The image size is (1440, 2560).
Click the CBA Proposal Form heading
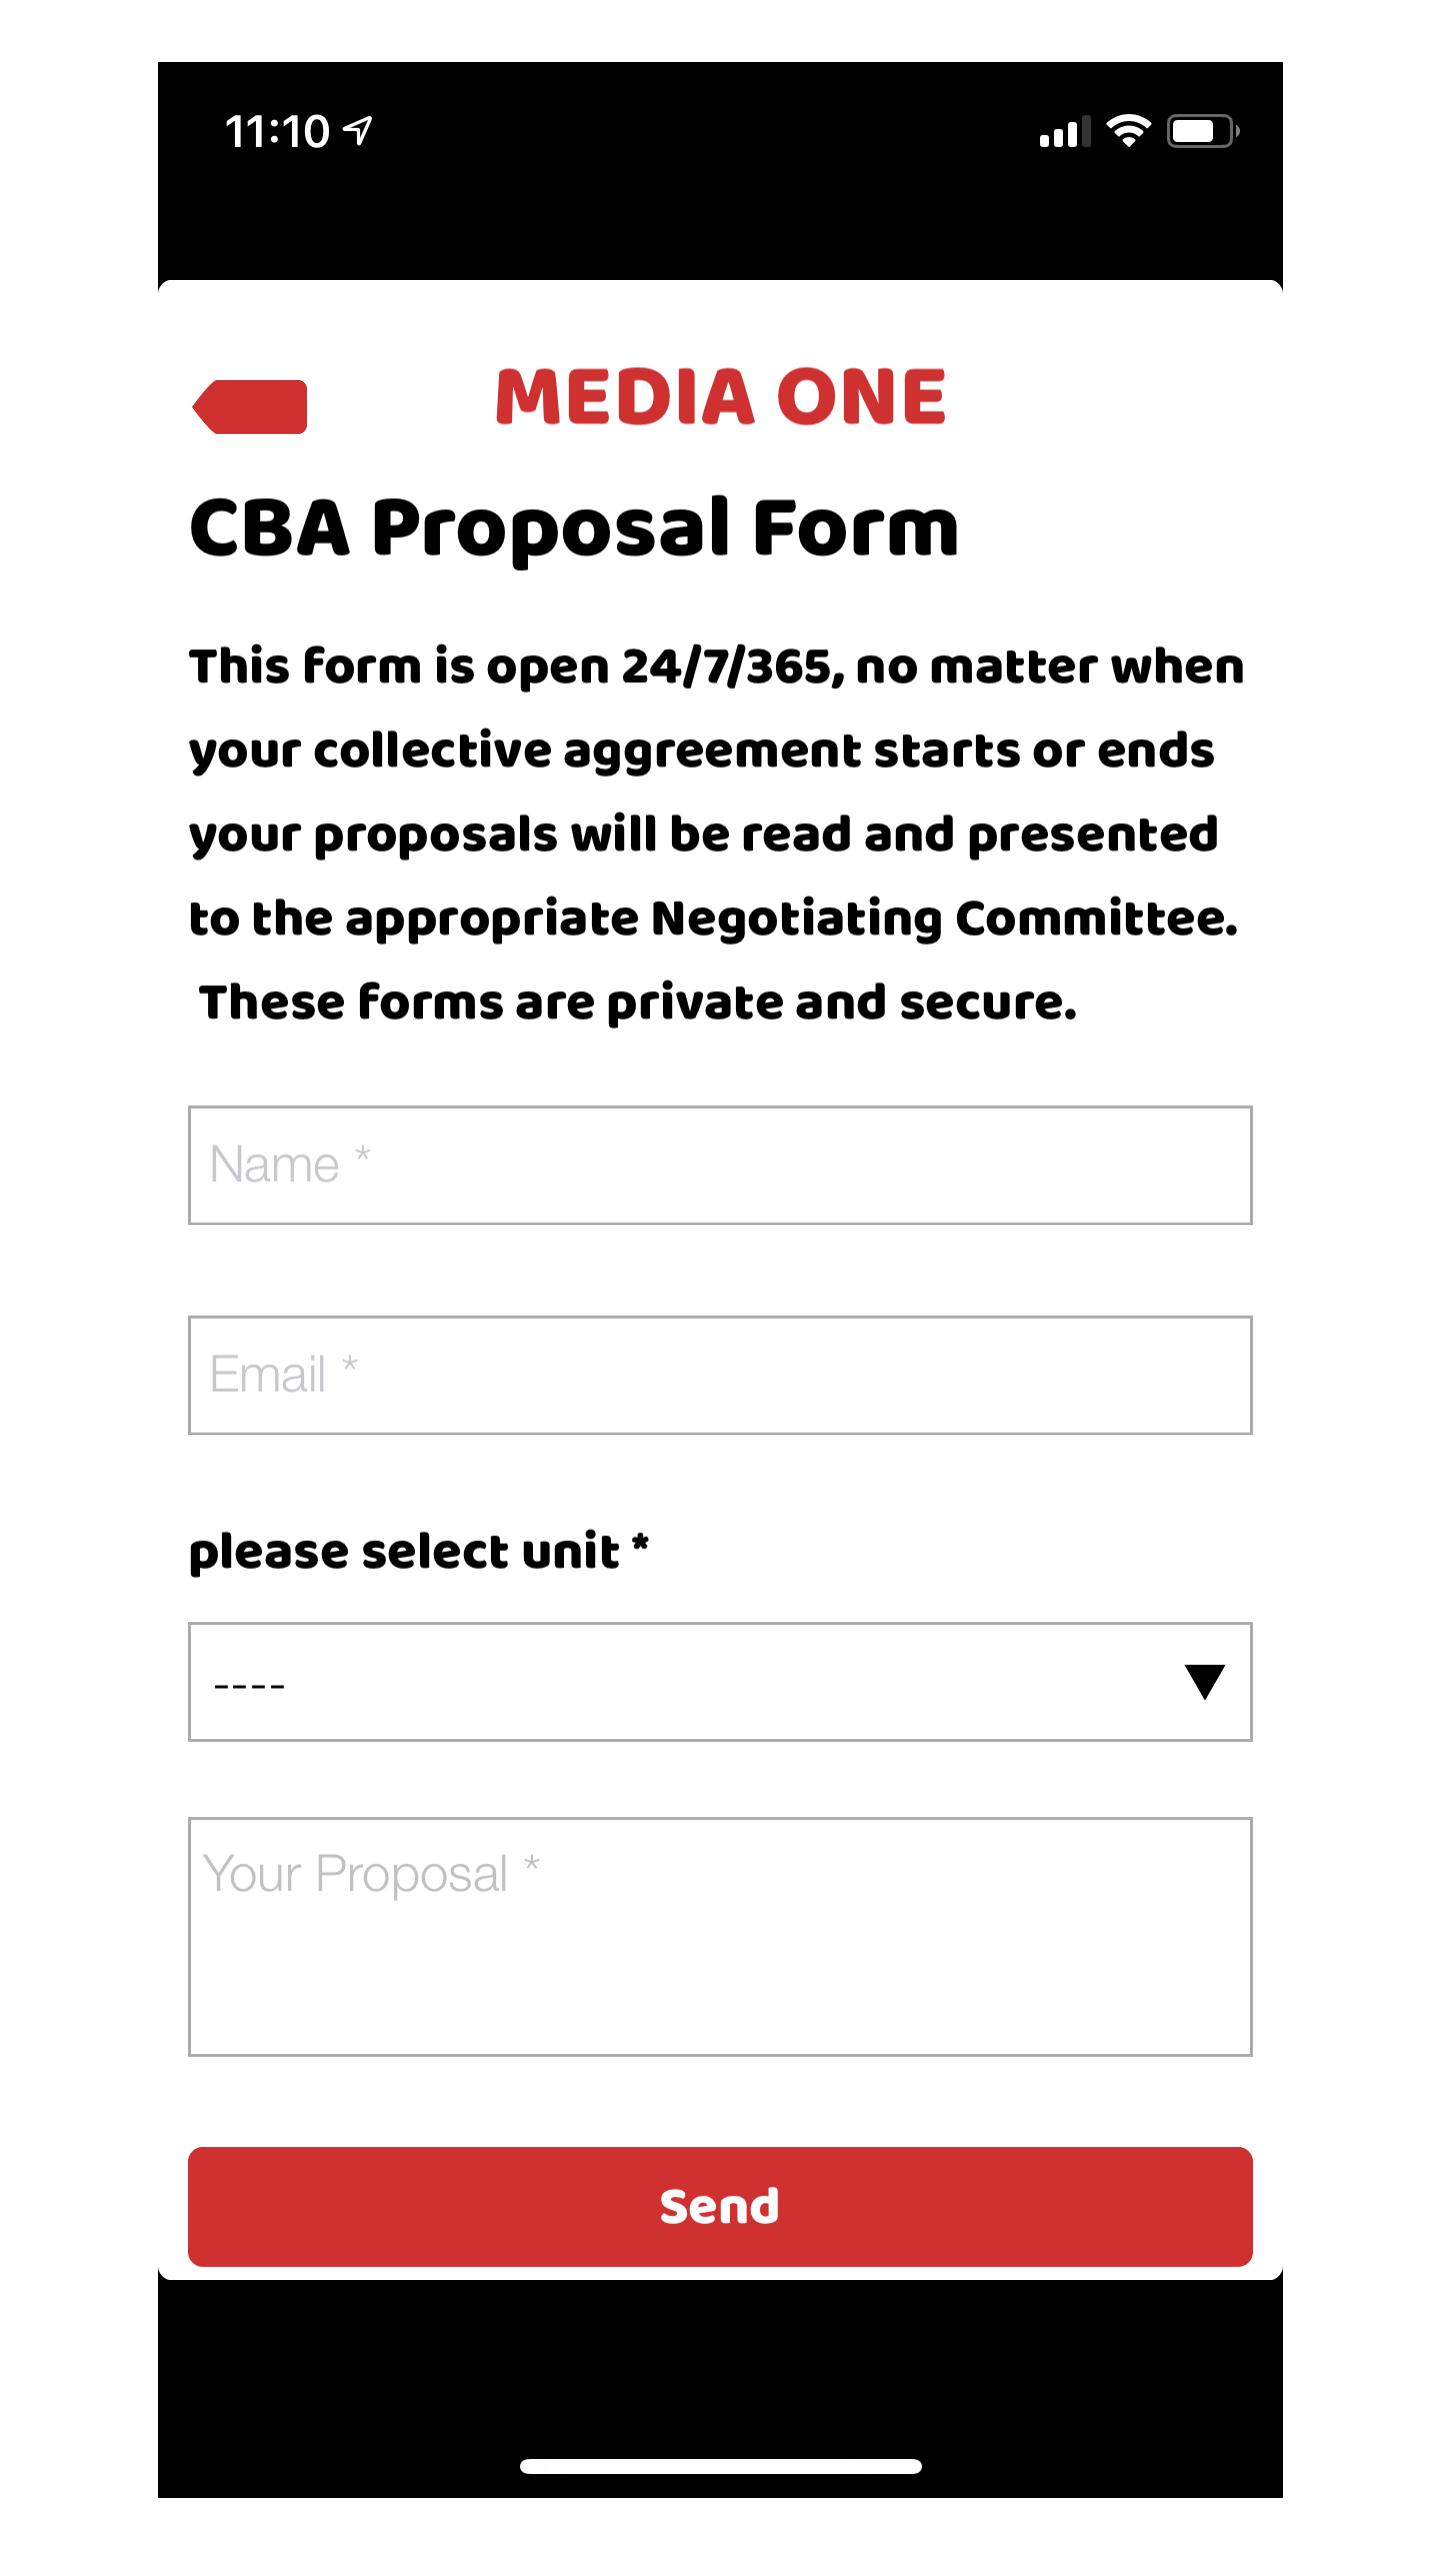pos(574,528)
